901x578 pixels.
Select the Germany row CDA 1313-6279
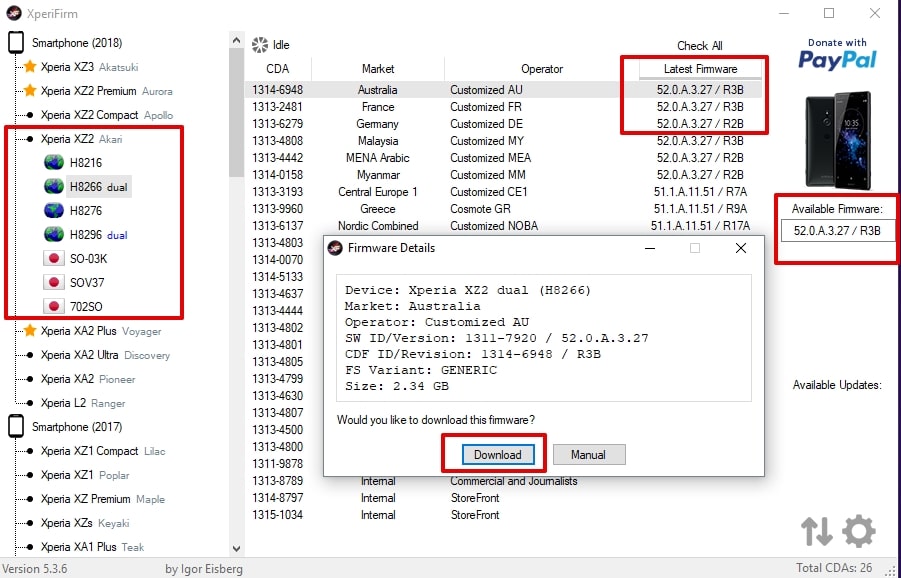tap(503, 124)
